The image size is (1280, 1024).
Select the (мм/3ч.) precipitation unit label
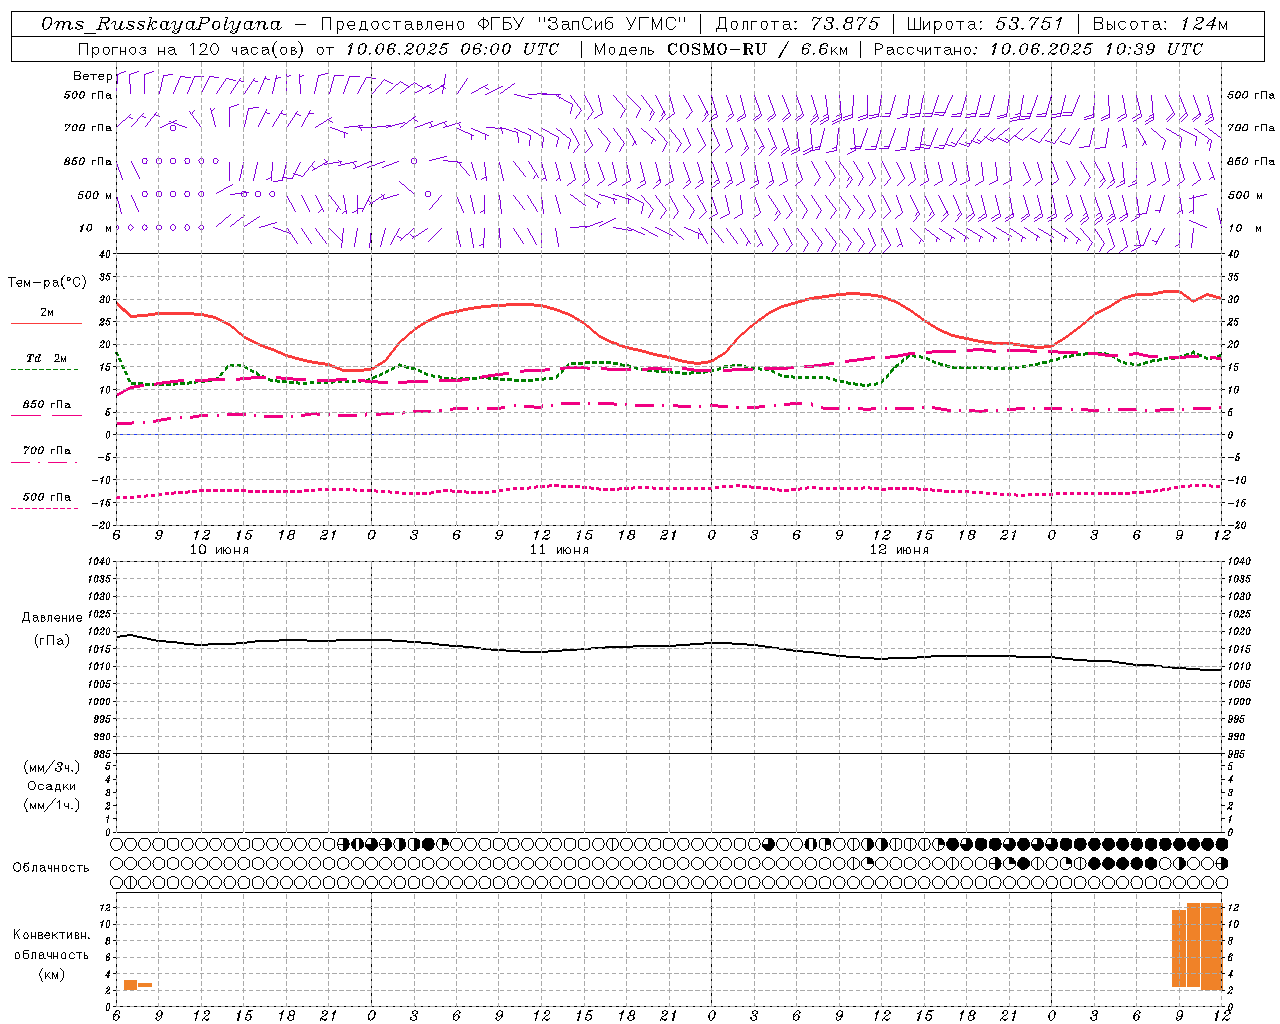coord(52,767)
